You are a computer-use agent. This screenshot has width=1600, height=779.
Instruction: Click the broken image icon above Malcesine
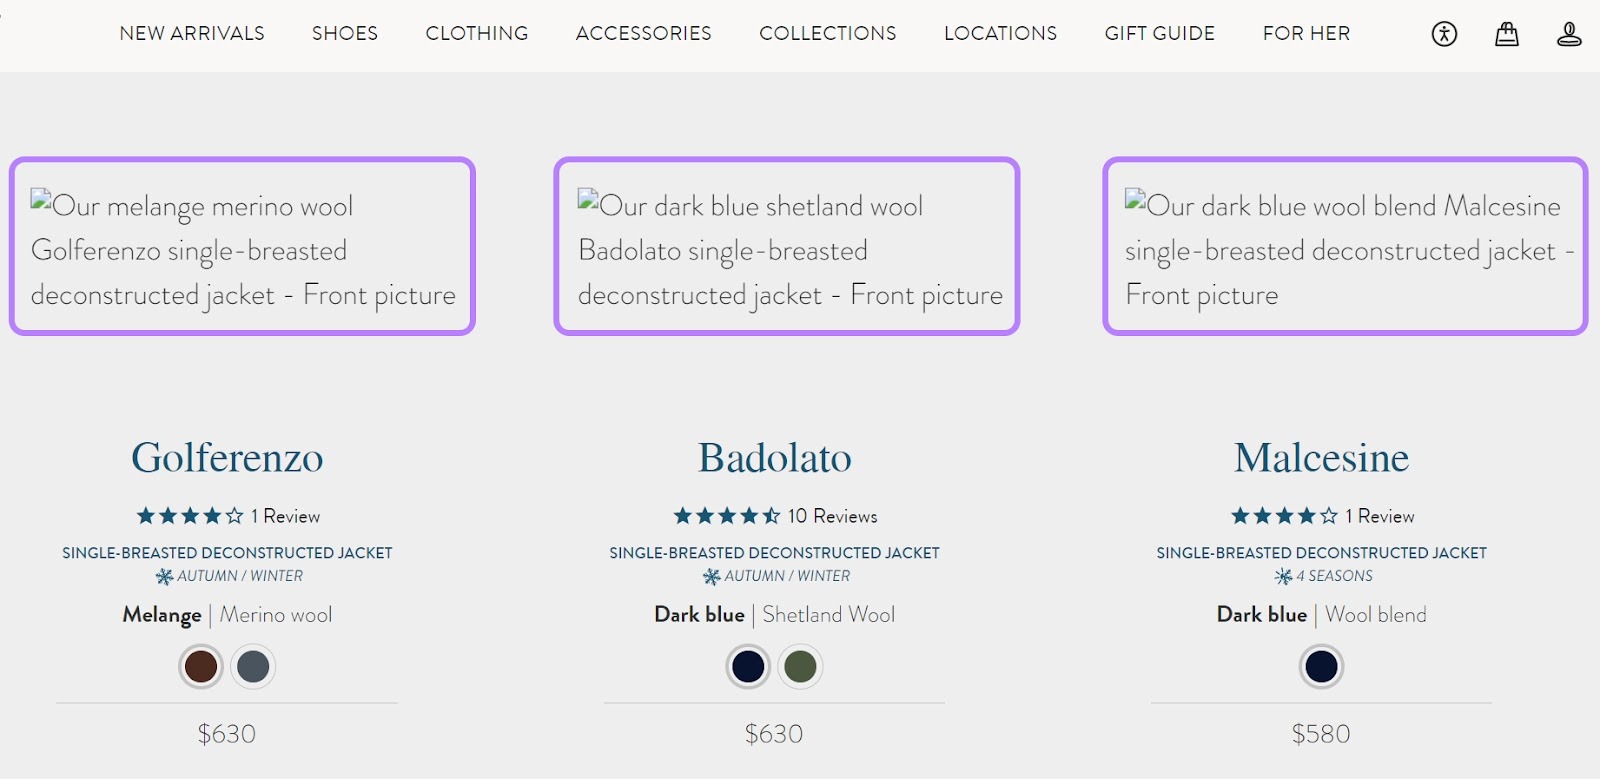click(x=1134, y=198)
